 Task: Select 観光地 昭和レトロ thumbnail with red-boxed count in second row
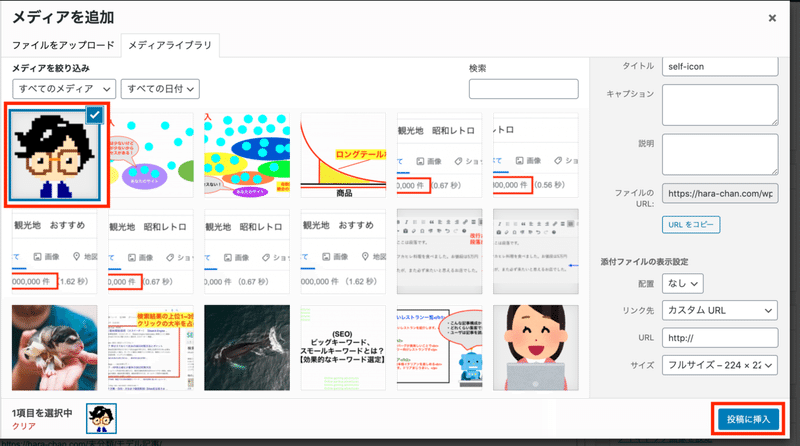coord(151,252)
